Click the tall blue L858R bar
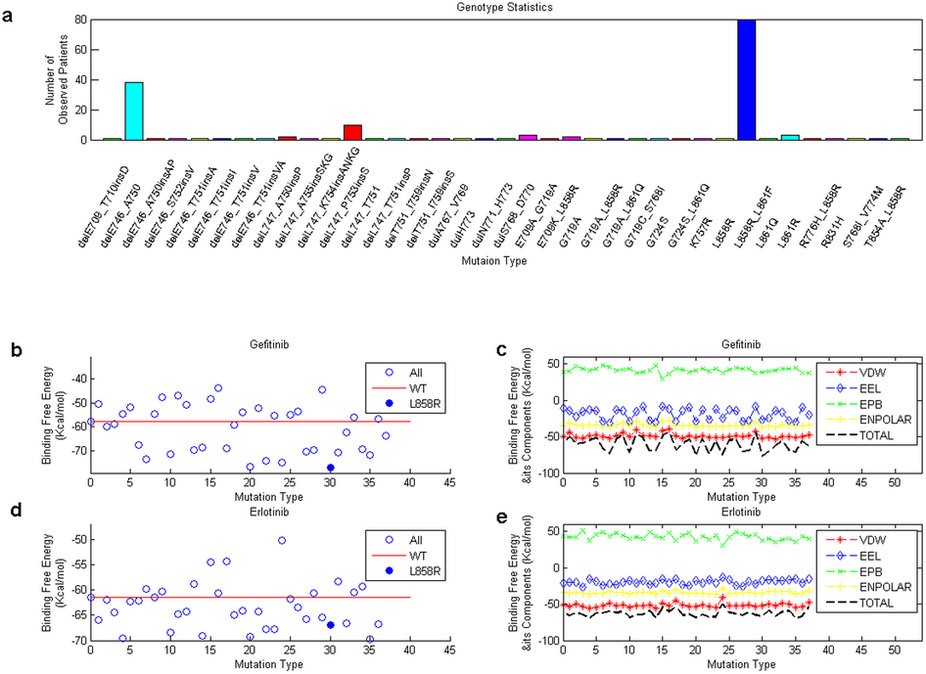The image size is (926, 674). [746, 80]
